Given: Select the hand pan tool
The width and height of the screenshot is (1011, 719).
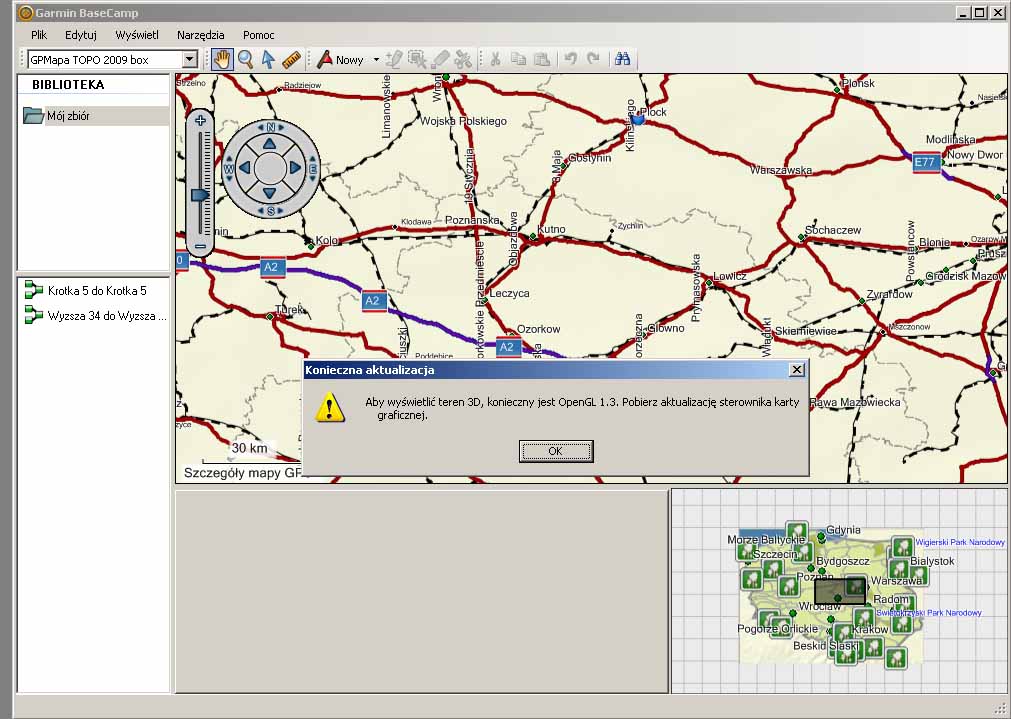Looking at the screenshot, I should click(221, 59).
